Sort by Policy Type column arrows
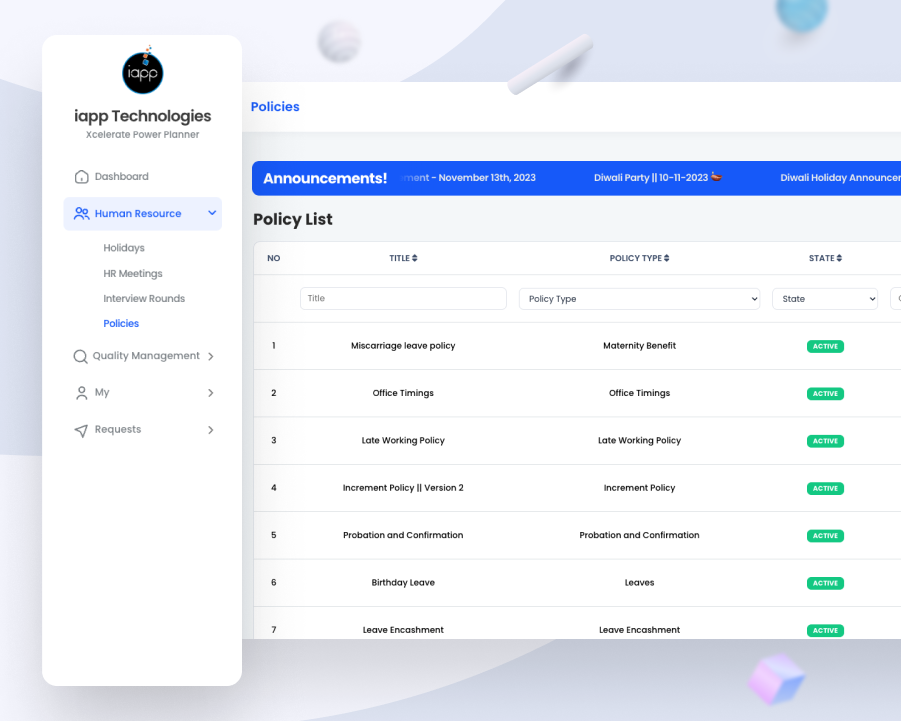This screenshot has height=721, width=901. [666, 258]
